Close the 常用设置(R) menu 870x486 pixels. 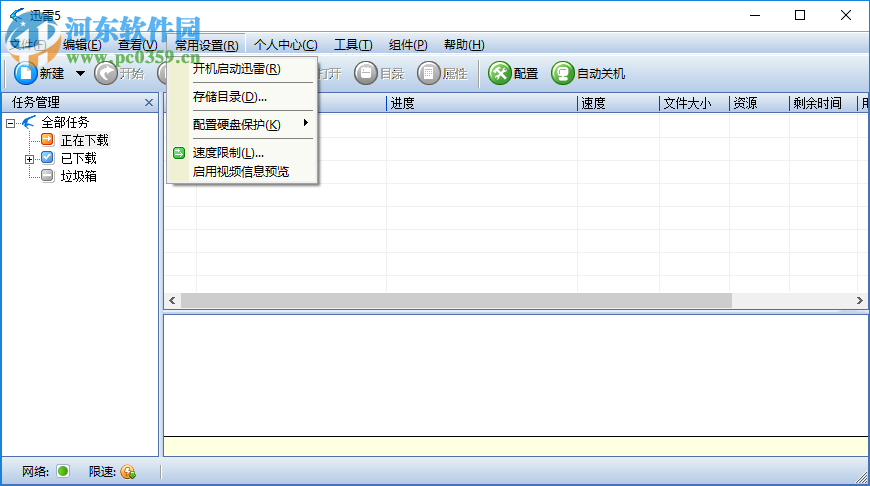206,45
